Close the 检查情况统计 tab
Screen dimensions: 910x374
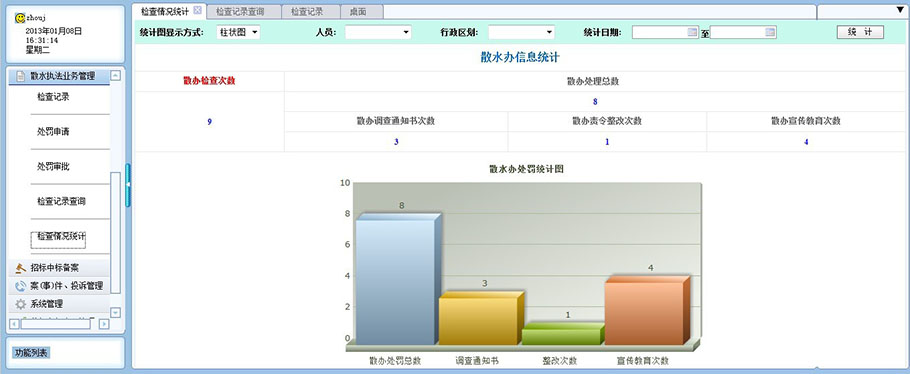coord(197,10)
